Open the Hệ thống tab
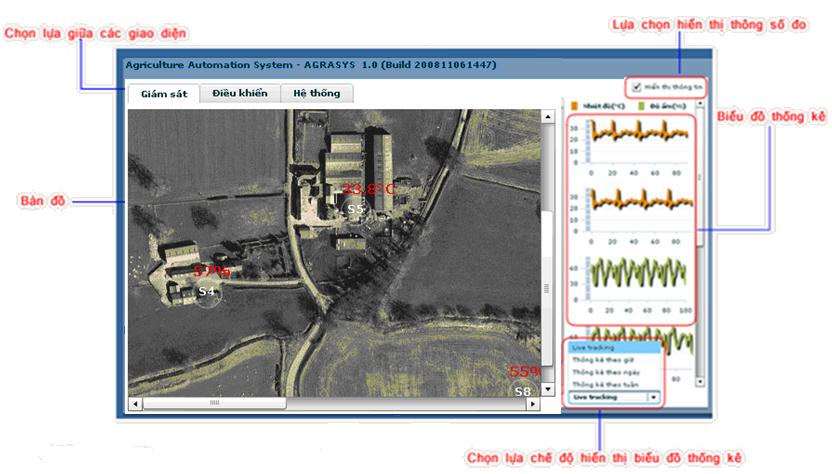Screen dimensions: 832x474 tap(316, 94)
